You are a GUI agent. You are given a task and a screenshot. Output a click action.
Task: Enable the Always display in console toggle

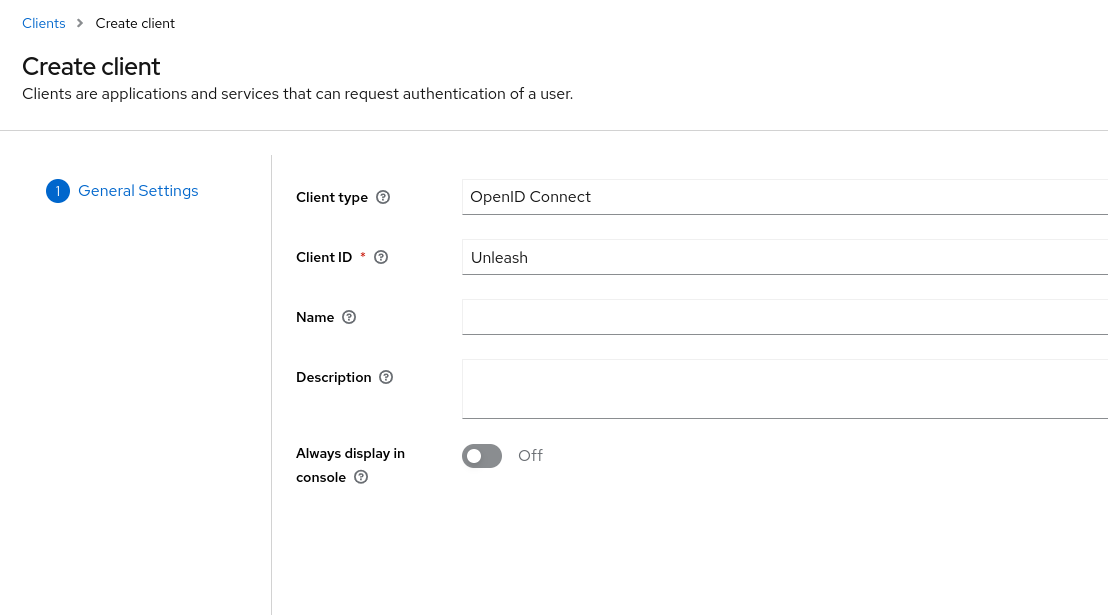[482, 455]
